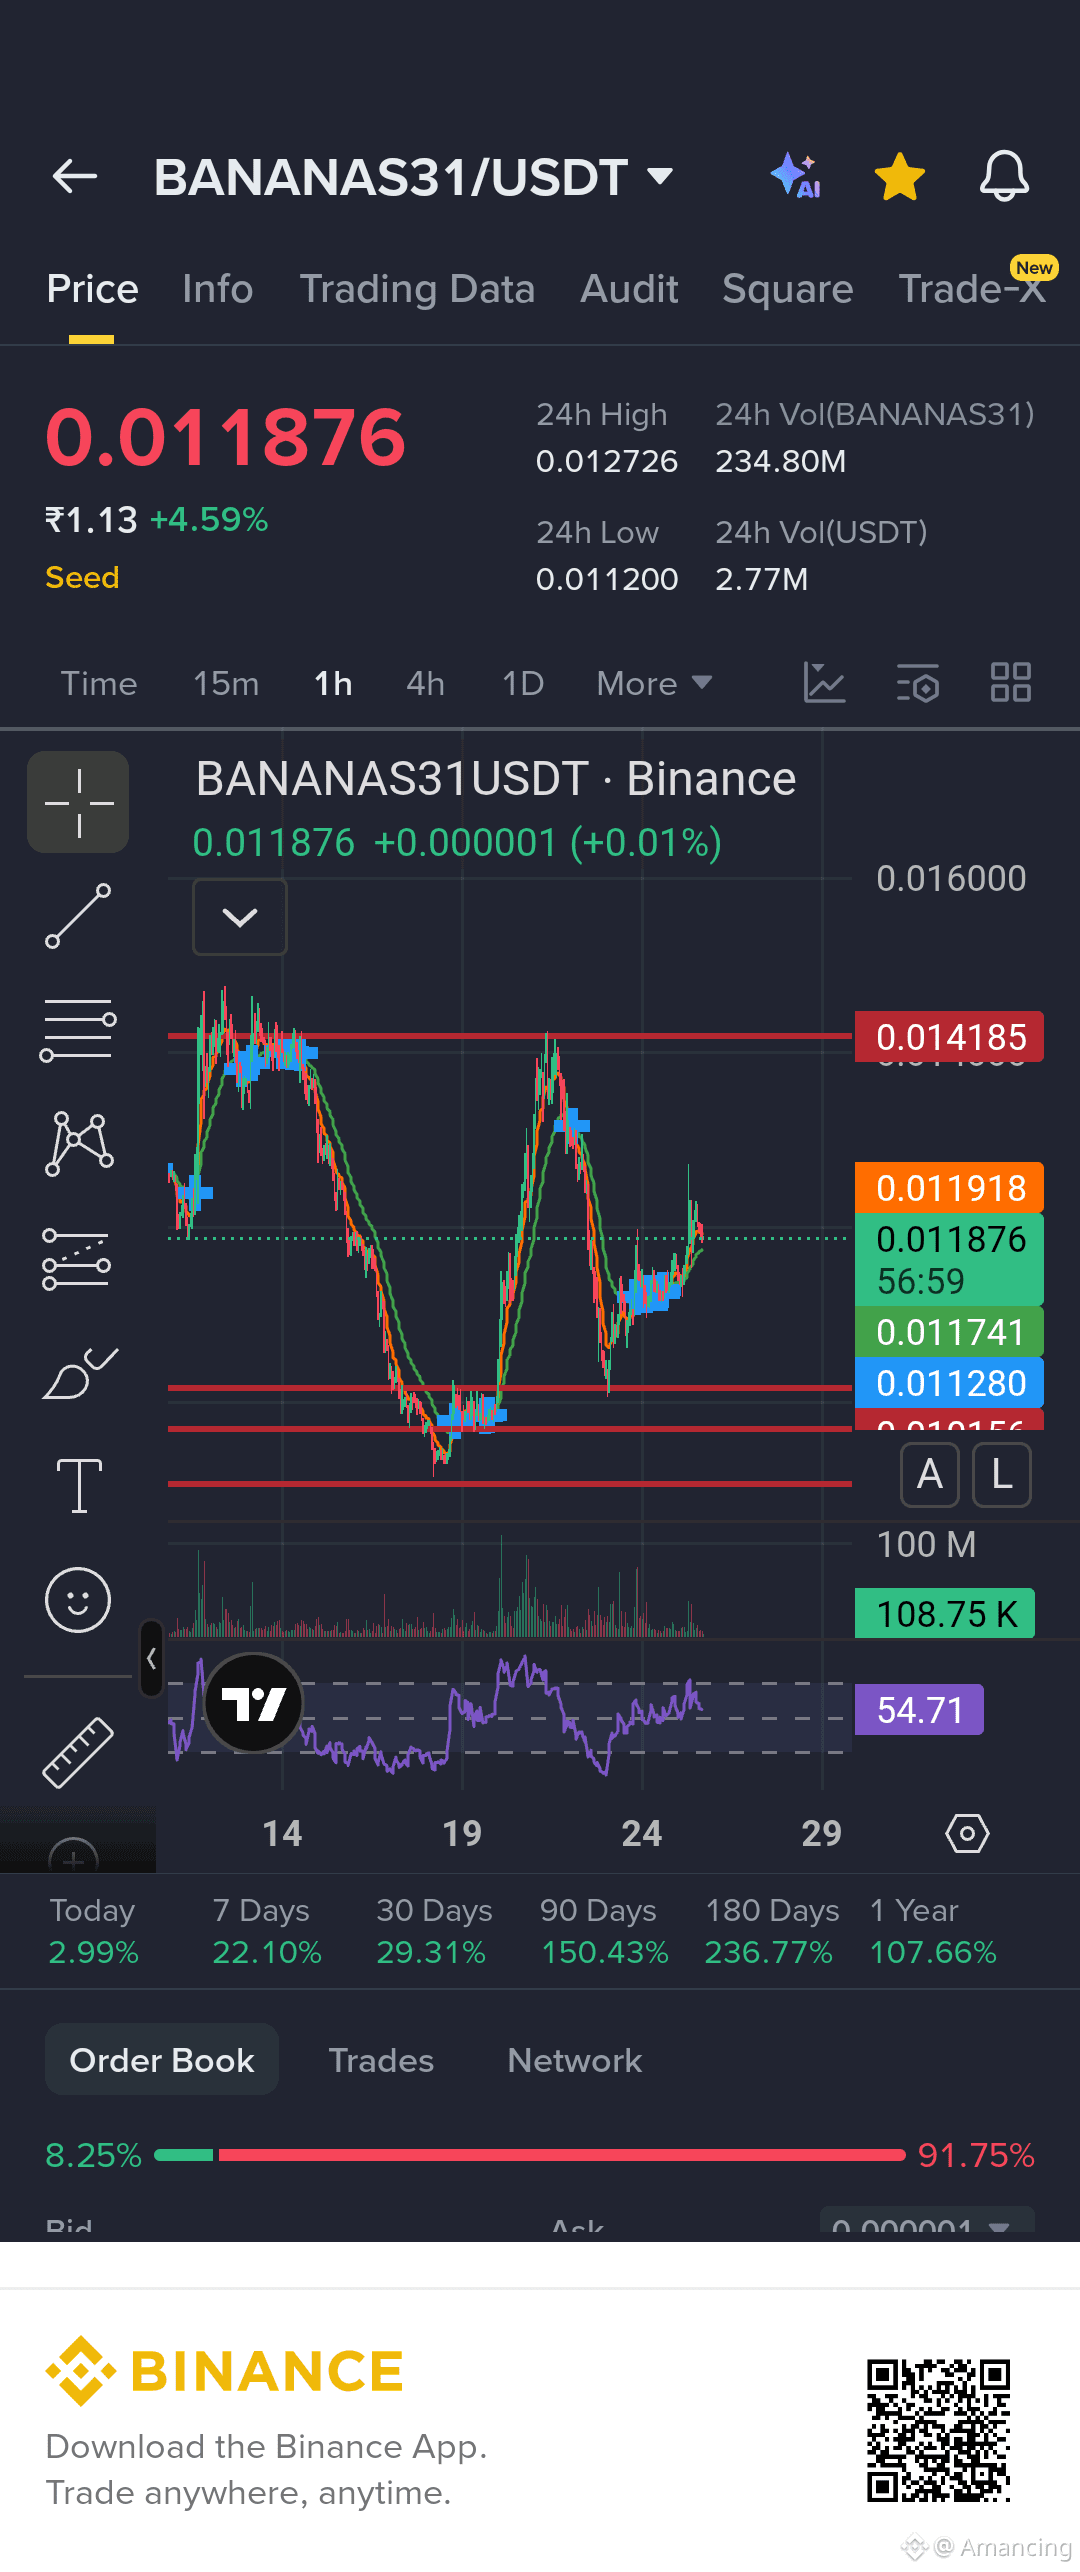The image size is (1080, 2572).
Task: View 30 Days 29.31% performance
Action: 434,1931
